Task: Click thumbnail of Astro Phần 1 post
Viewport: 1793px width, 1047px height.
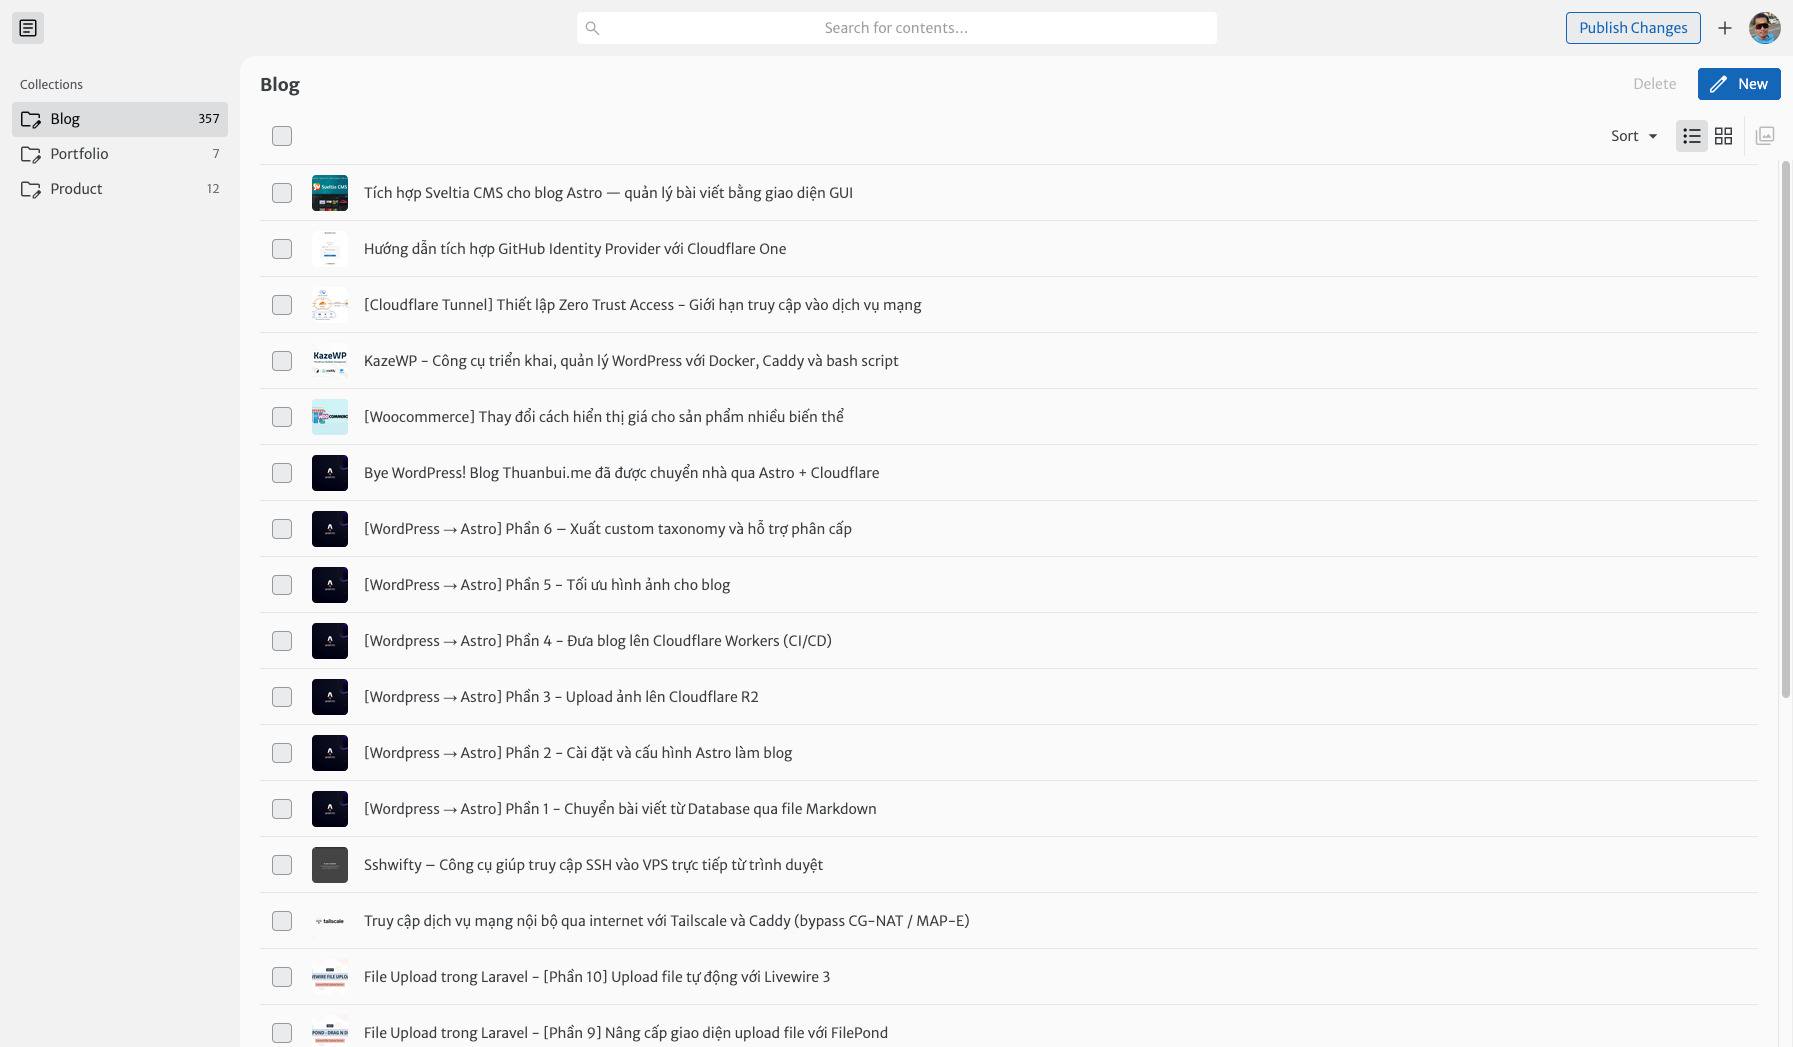Action: (x=330, y=809)
